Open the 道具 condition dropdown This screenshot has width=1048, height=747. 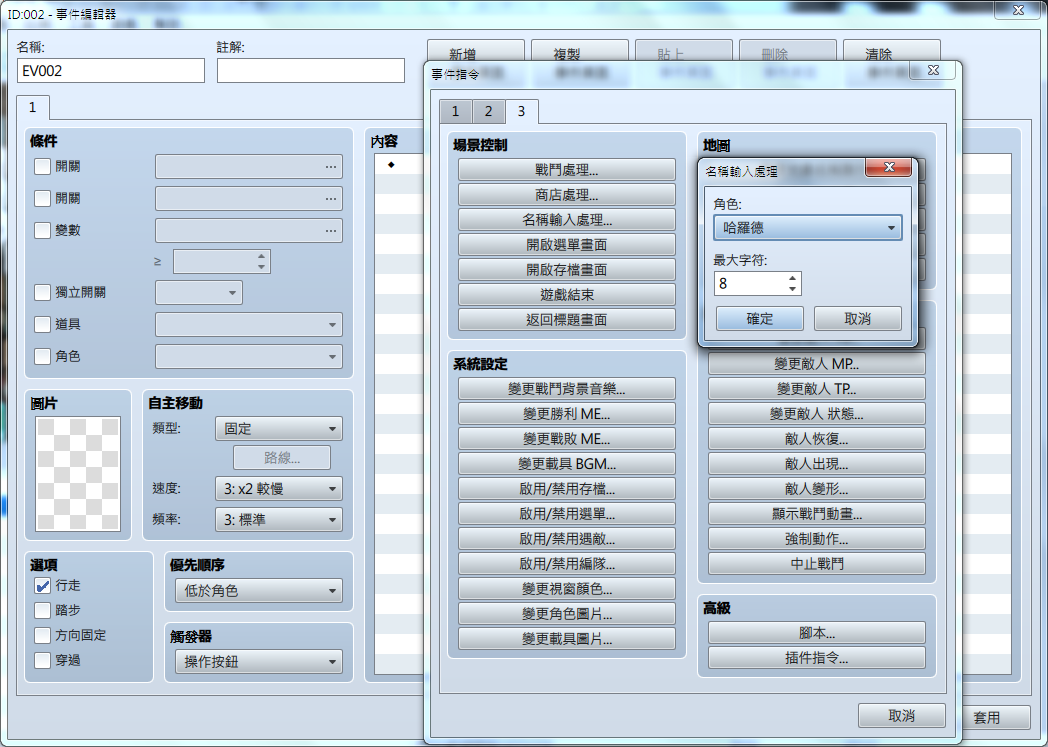(249, 325)
